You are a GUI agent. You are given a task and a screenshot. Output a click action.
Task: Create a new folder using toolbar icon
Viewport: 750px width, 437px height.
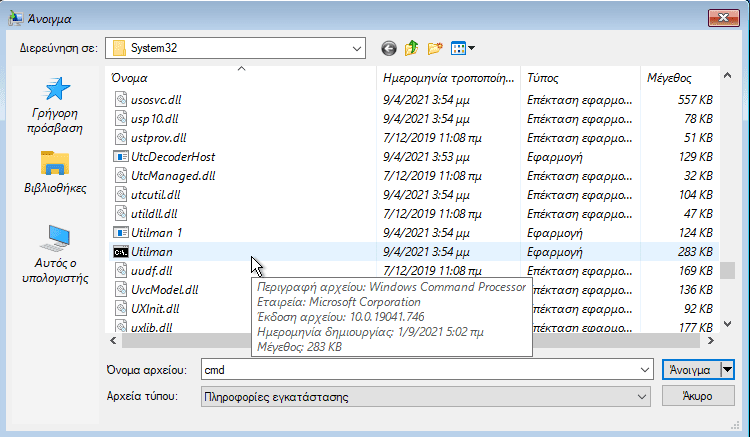tap(435, 48)
